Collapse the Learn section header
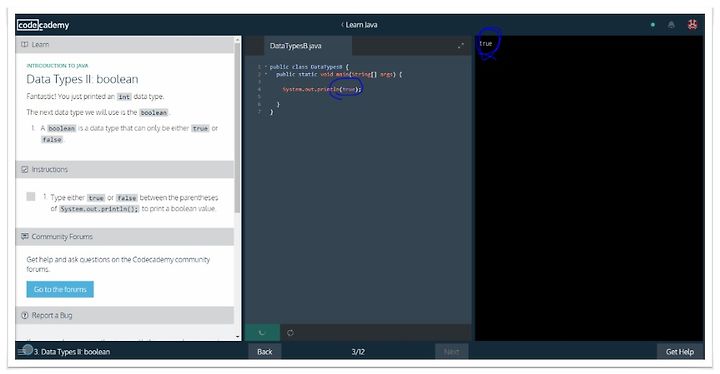 pyautogui.click(x=125, y=45)
